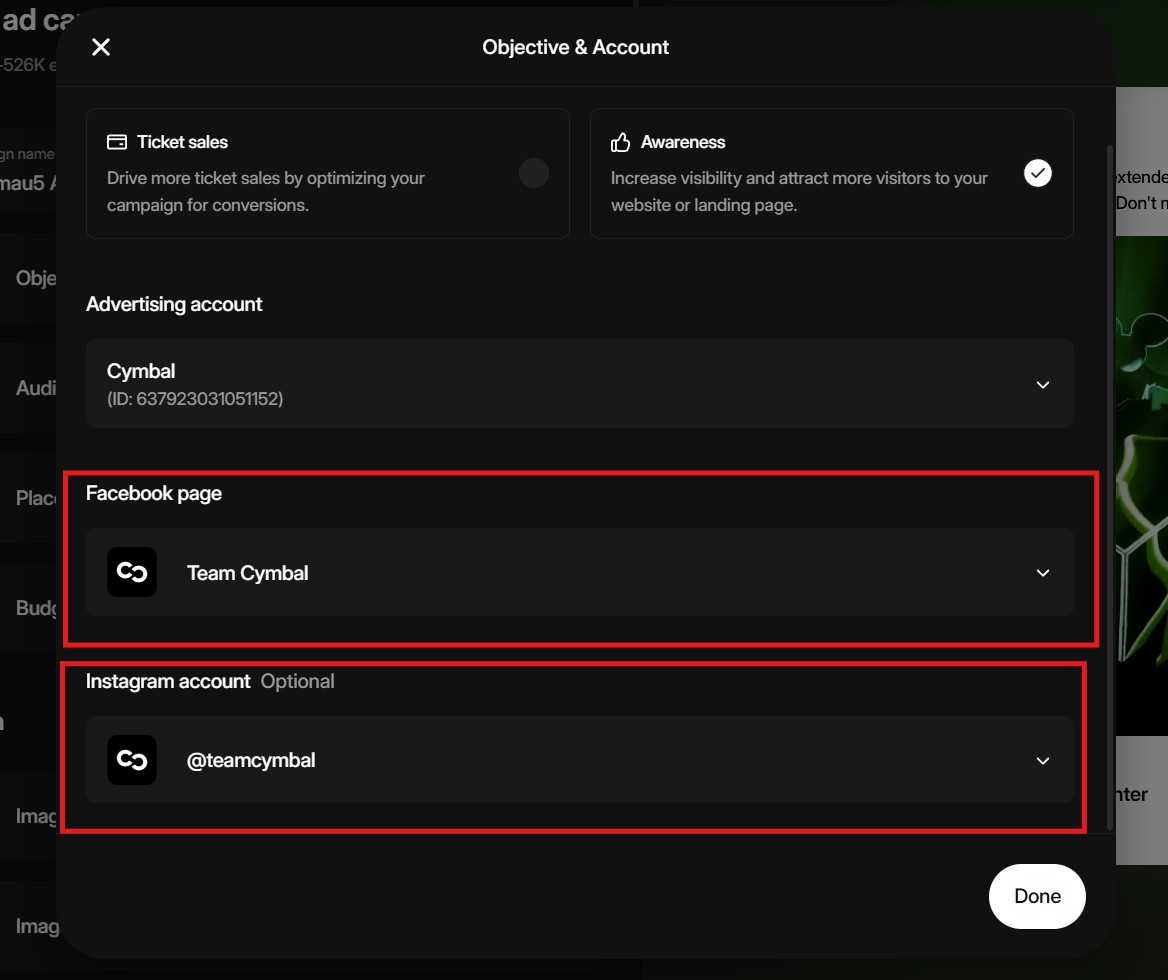Open the Instagram account dropdown chevron
Image resolution: width=1168 pixels, height=980 pixels.
1043,761
